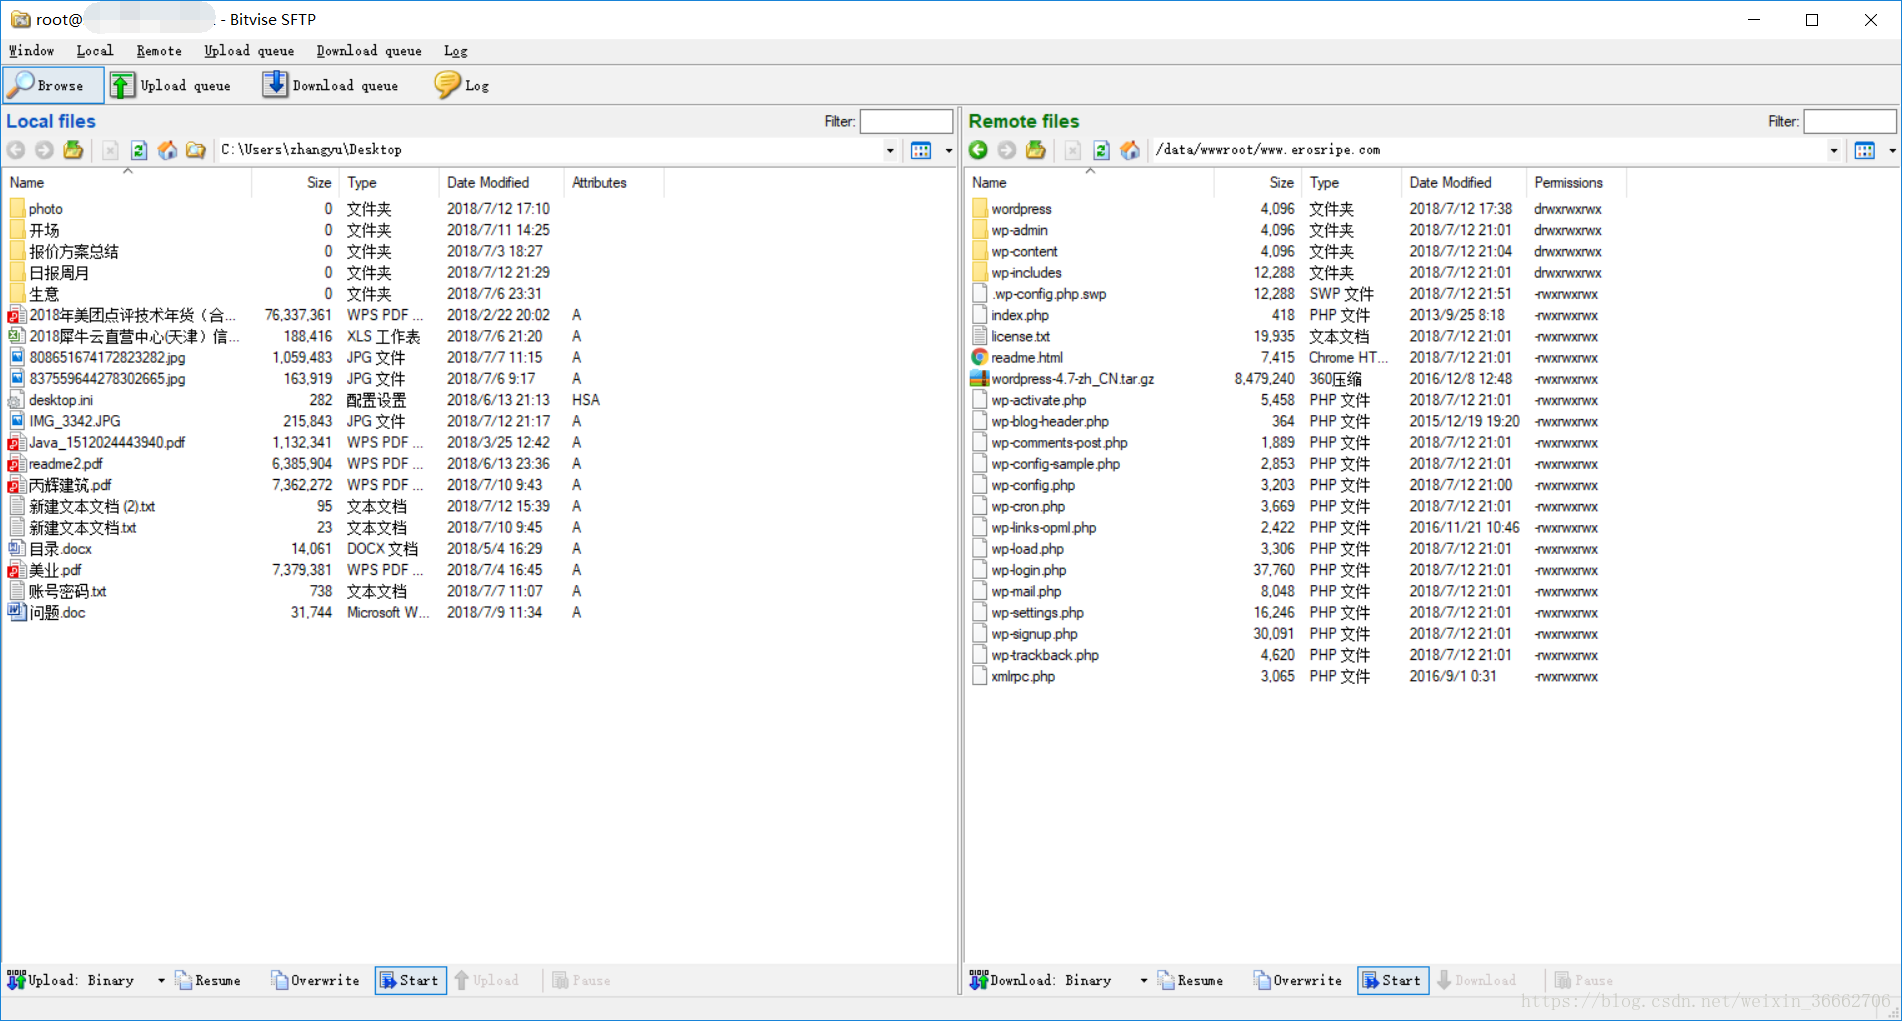This screenshot has height=1021, width=1902.
Task: Expand the remote path history dropdown
Action: (1834, 151)
